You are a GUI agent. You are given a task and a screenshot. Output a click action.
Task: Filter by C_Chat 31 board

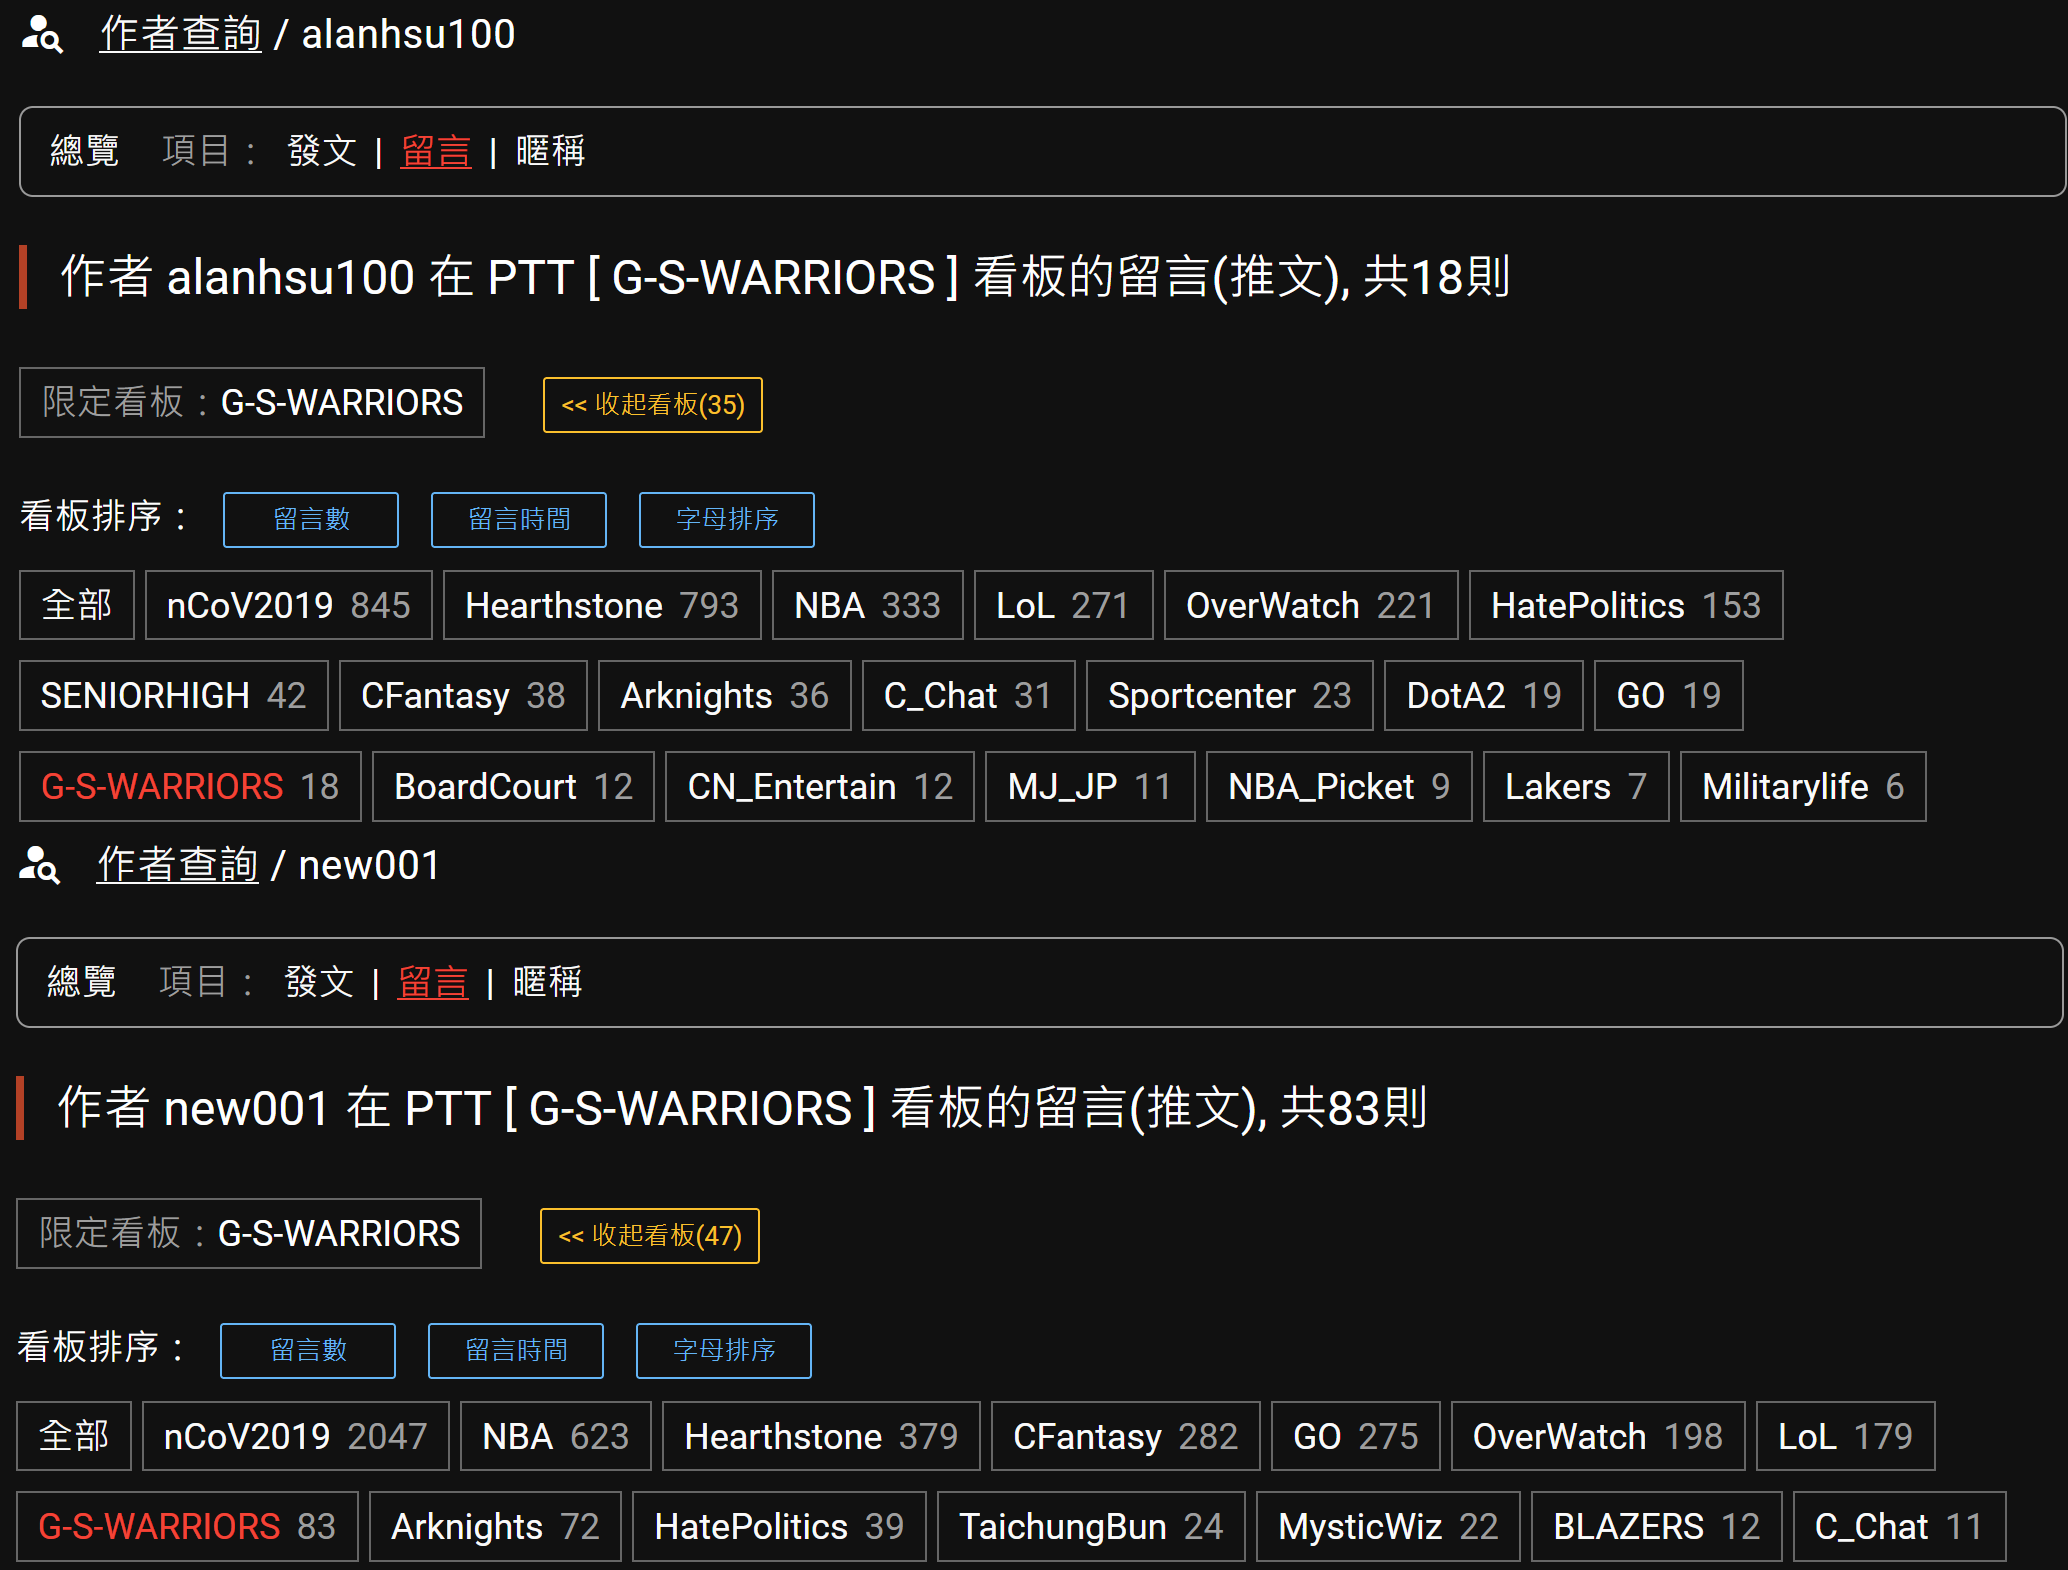pos(969,695)
